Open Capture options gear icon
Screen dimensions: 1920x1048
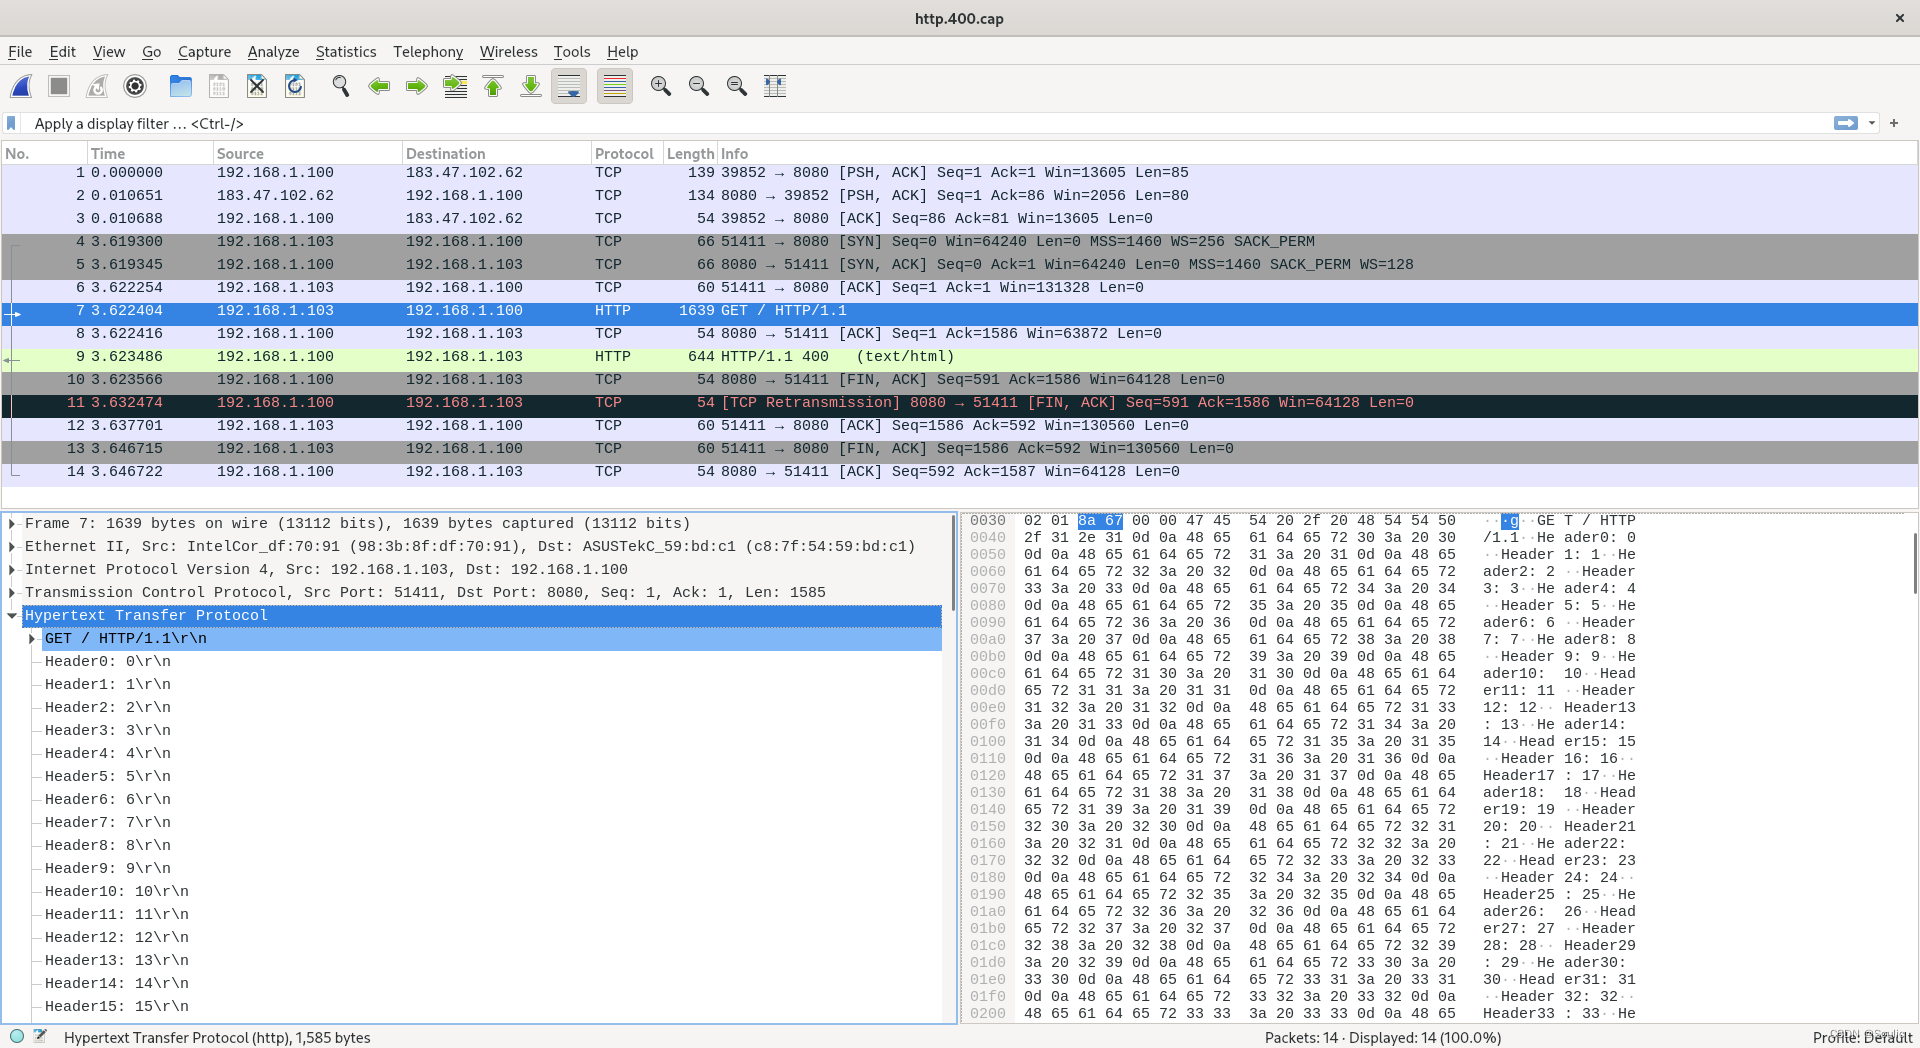click(135, 86)
